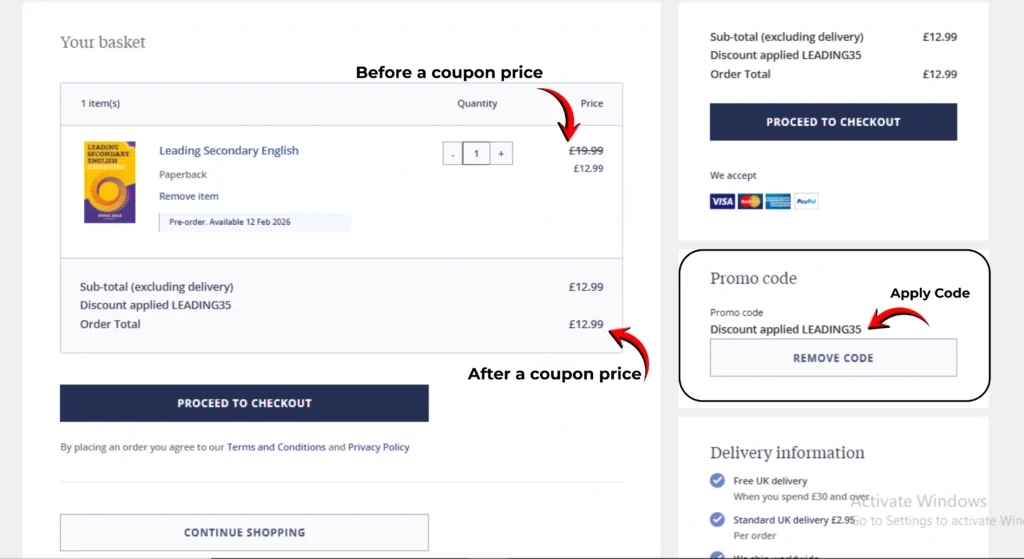This screenshot has height=559, width=1024.
Task: Click the Visa payment card icon
Action: [722, 201]
